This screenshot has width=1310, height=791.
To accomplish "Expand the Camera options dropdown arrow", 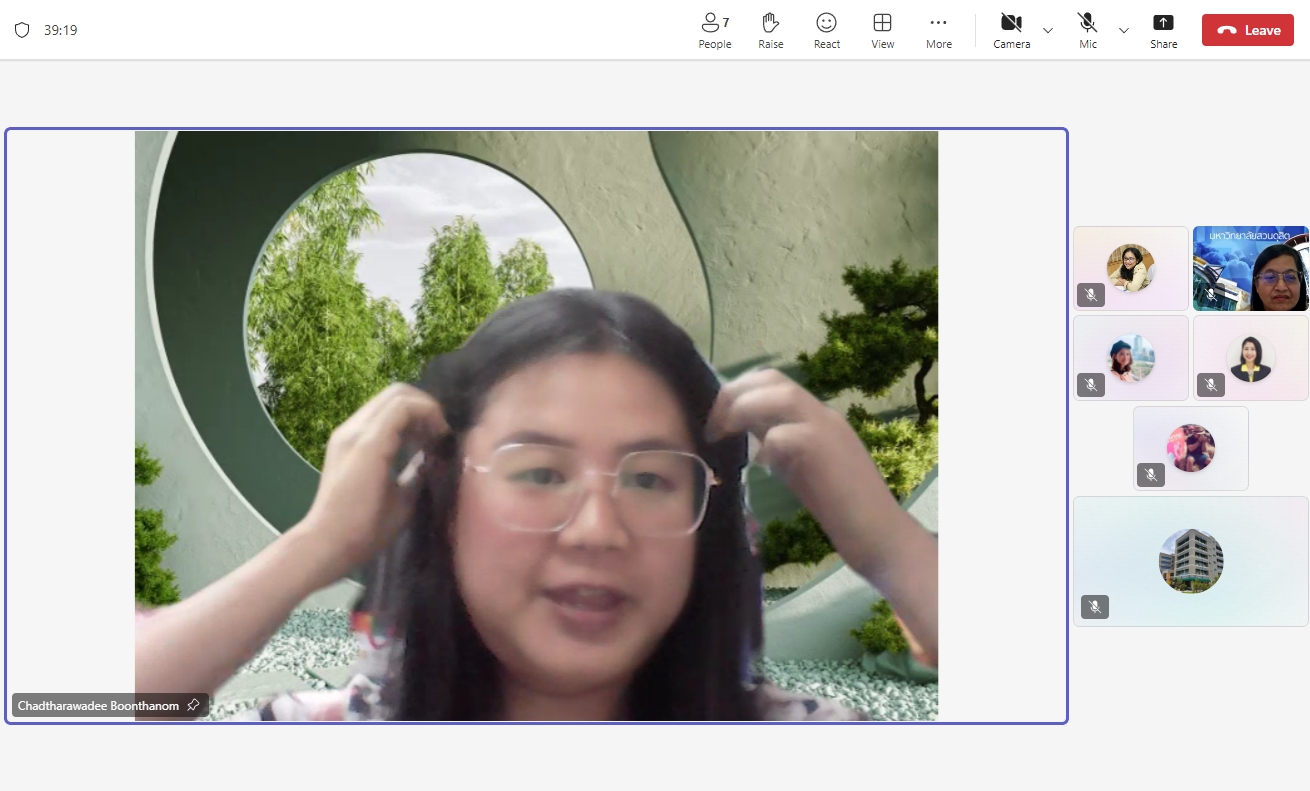I will click(1048, 30).
